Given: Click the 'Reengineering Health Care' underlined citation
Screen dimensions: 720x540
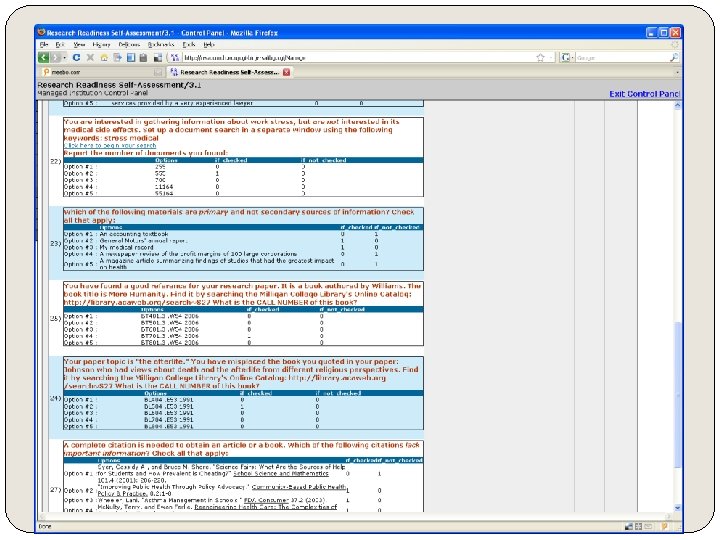Looking at the screenshot, I should pos(265,507).
